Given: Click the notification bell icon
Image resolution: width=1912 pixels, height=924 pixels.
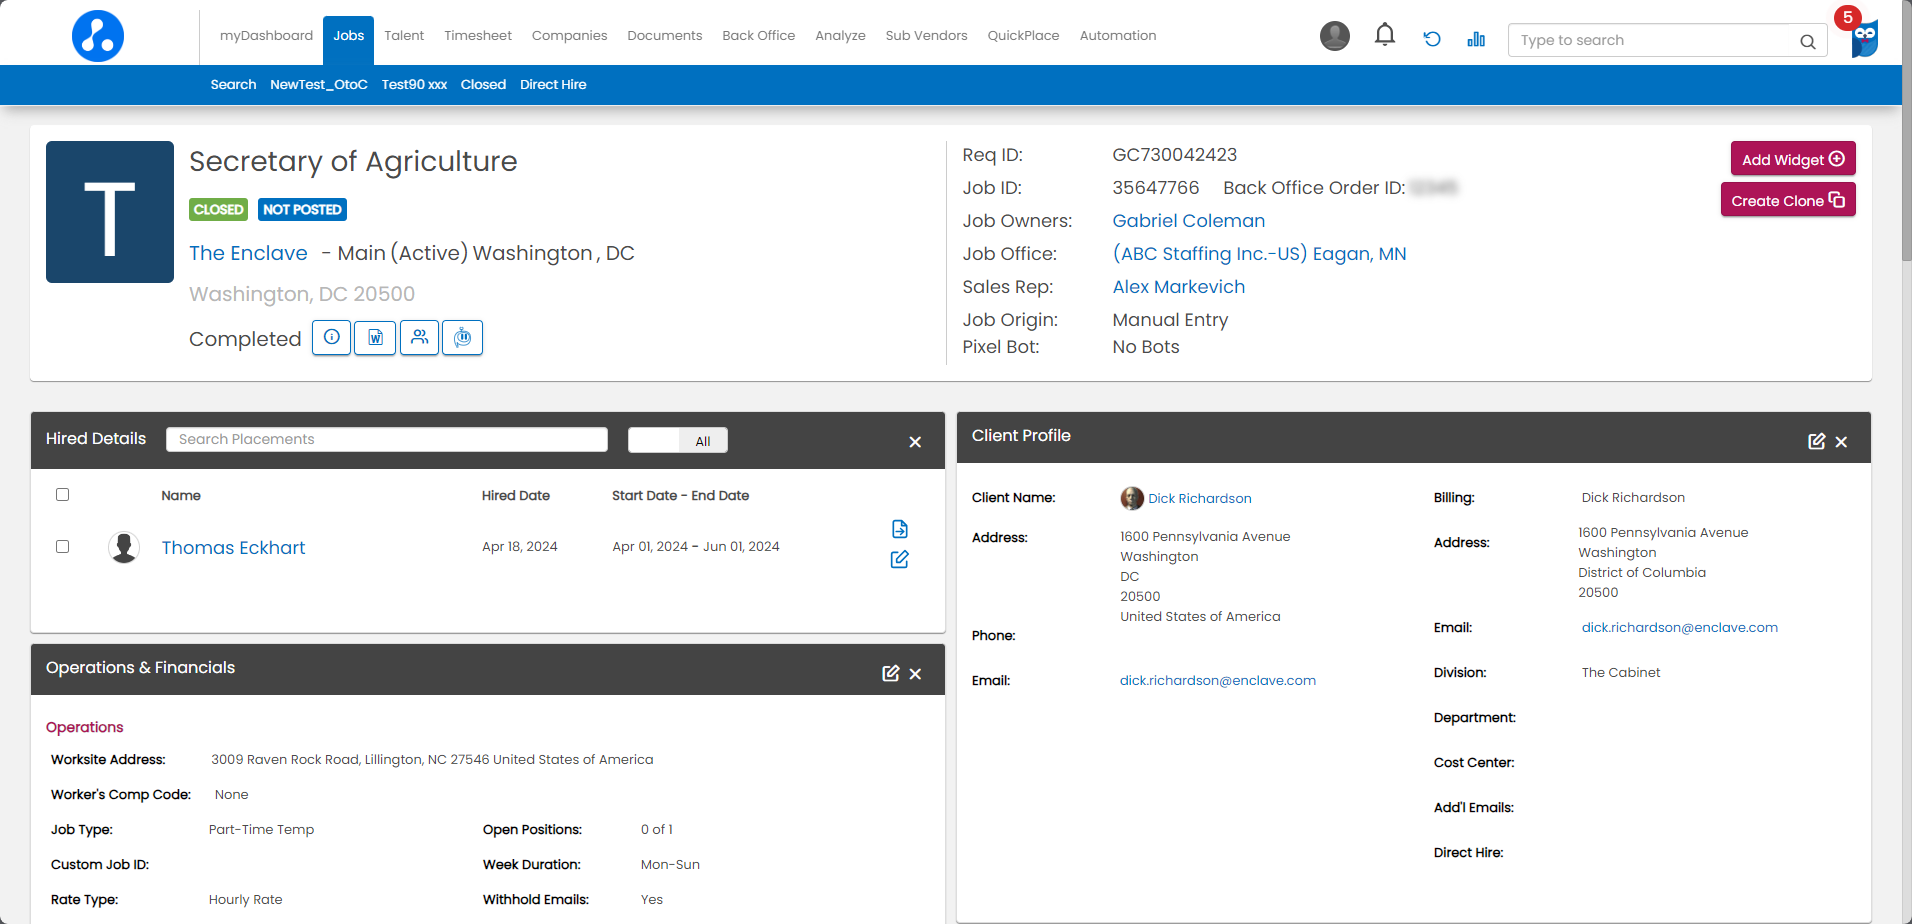Looking at the screenshot, I should point(1384,36).
